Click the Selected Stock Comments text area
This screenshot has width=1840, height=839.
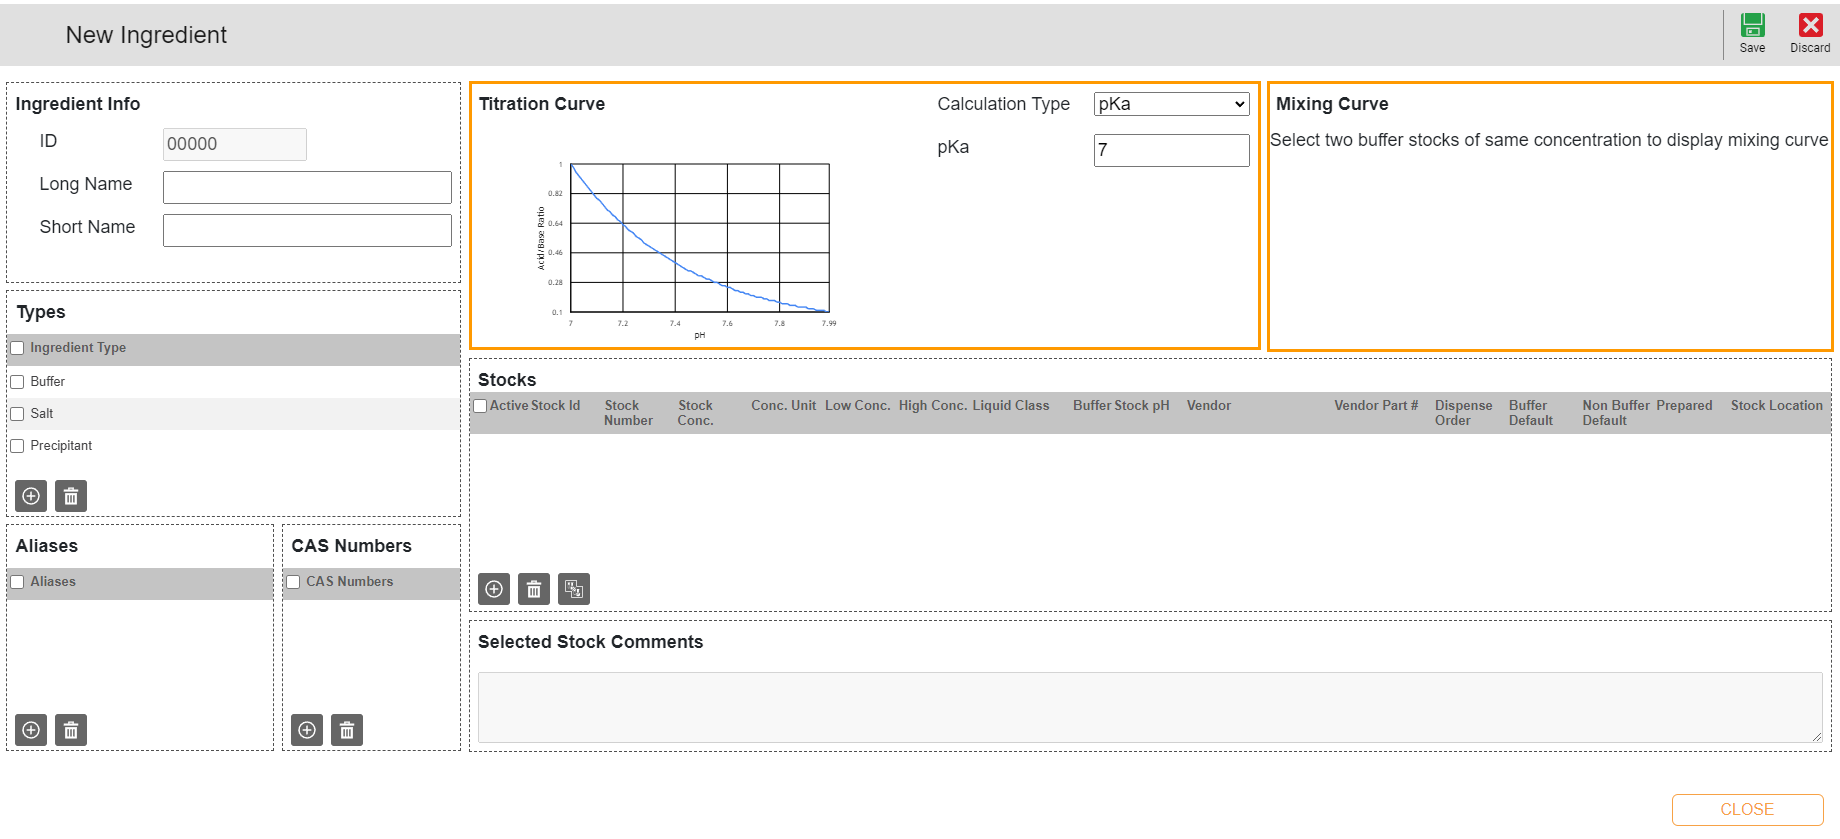click(x=1149, y=707)
